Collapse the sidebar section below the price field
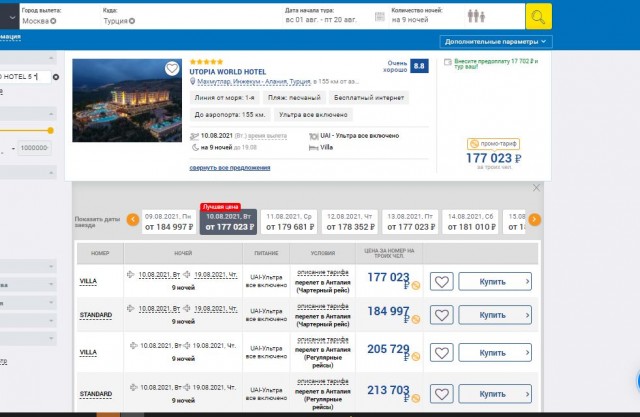 [51, 173]
